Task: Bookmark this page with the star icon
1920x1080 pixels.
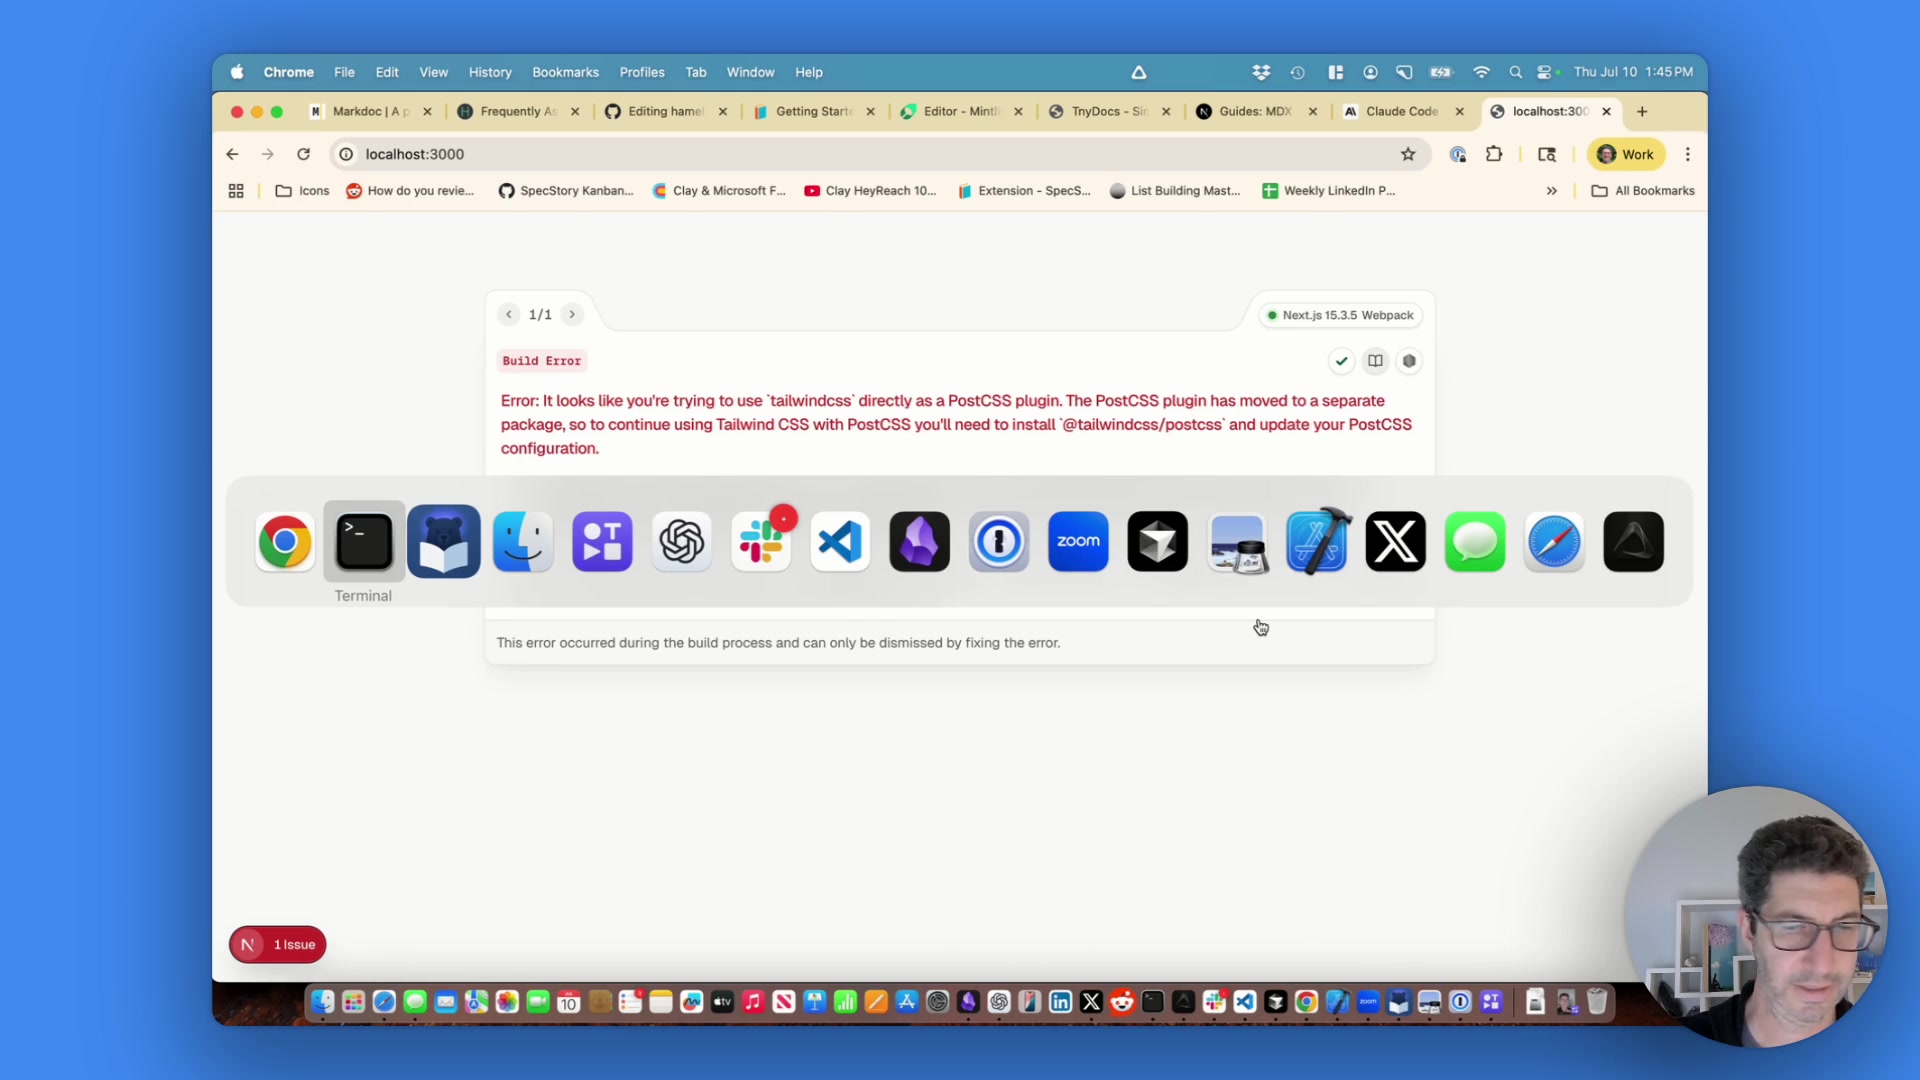Action: [1408, 154]
